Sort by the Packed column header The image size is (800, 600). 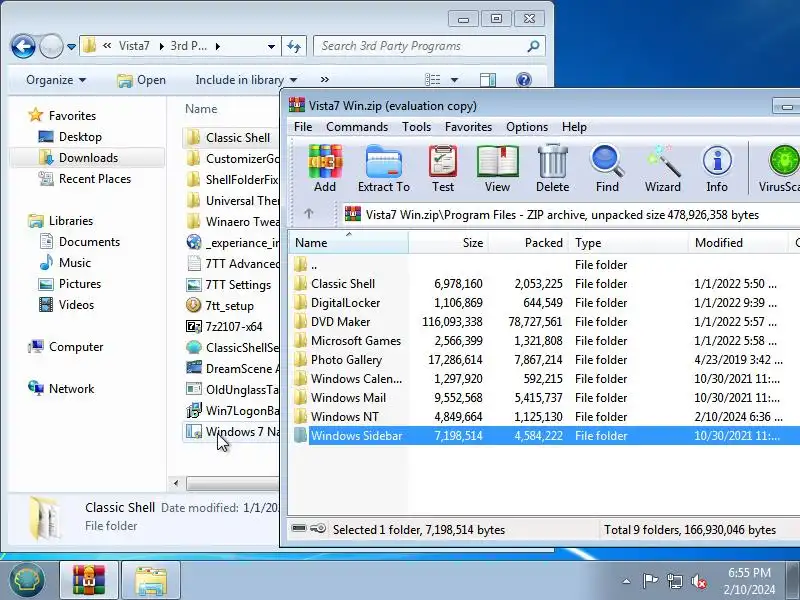coord(529,242)
